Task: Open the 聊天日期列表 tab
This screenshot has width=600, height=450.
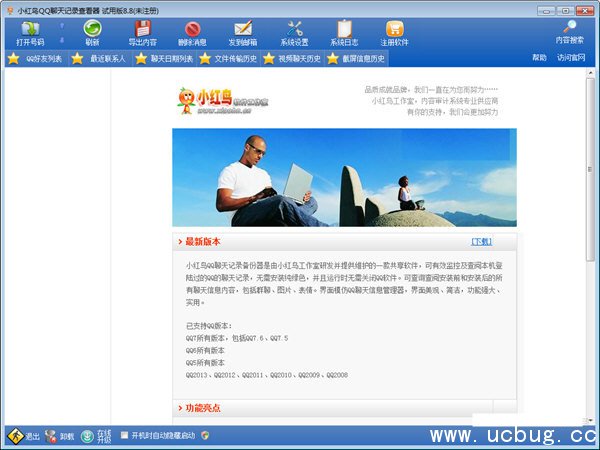Action: coord(165,59)
